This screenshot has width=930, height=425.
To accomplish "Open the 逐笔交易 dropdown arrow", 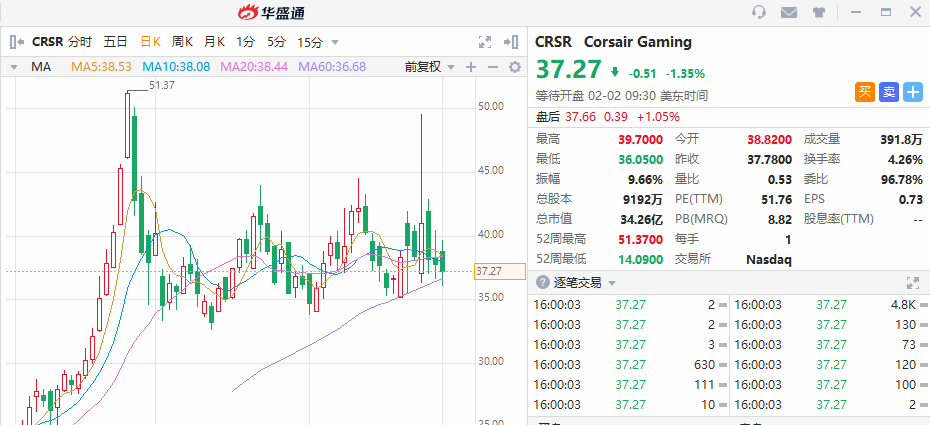I will tap(612, 283).
